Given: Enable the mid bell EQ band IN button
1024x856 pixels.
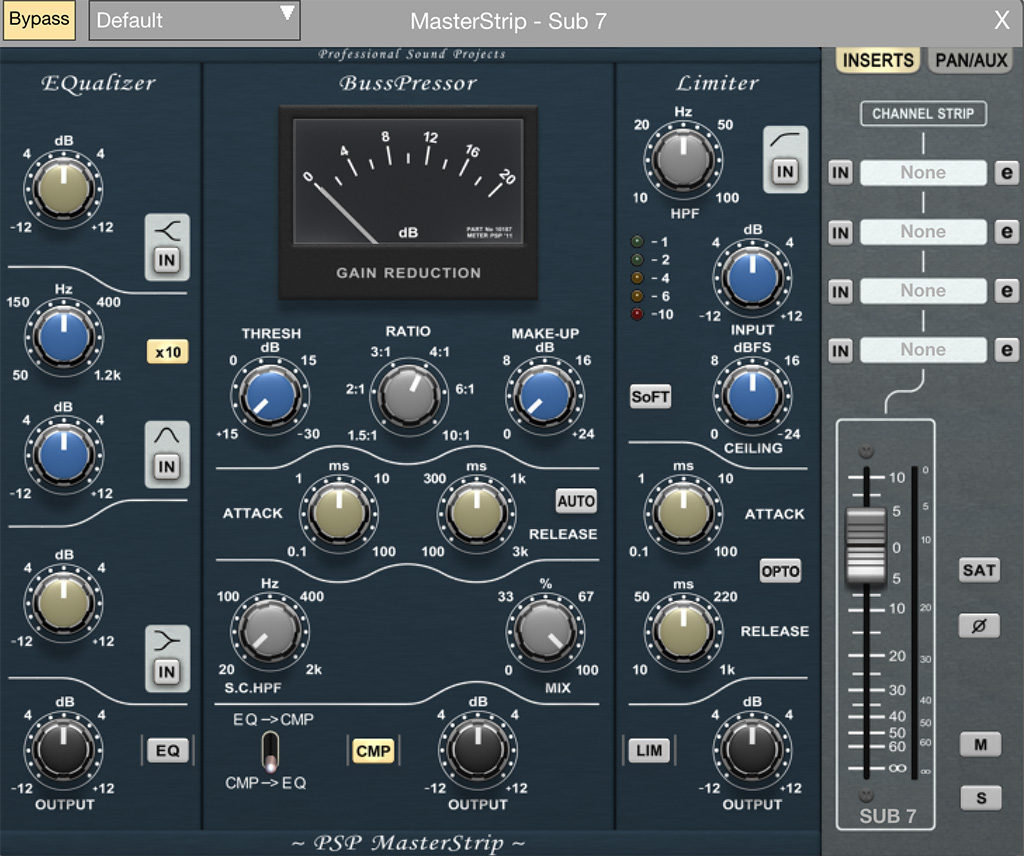Looking at the screenshot, I should [x=167, y=466].
